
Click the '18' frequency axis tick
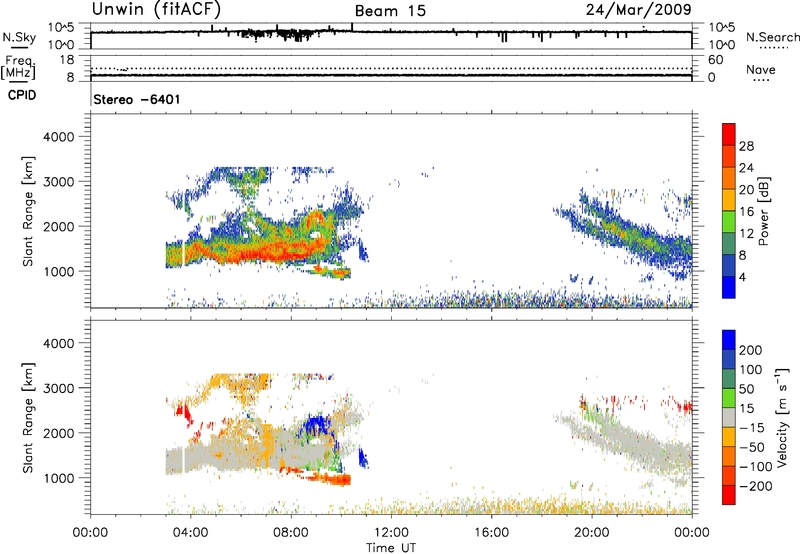tap(67, 60)
